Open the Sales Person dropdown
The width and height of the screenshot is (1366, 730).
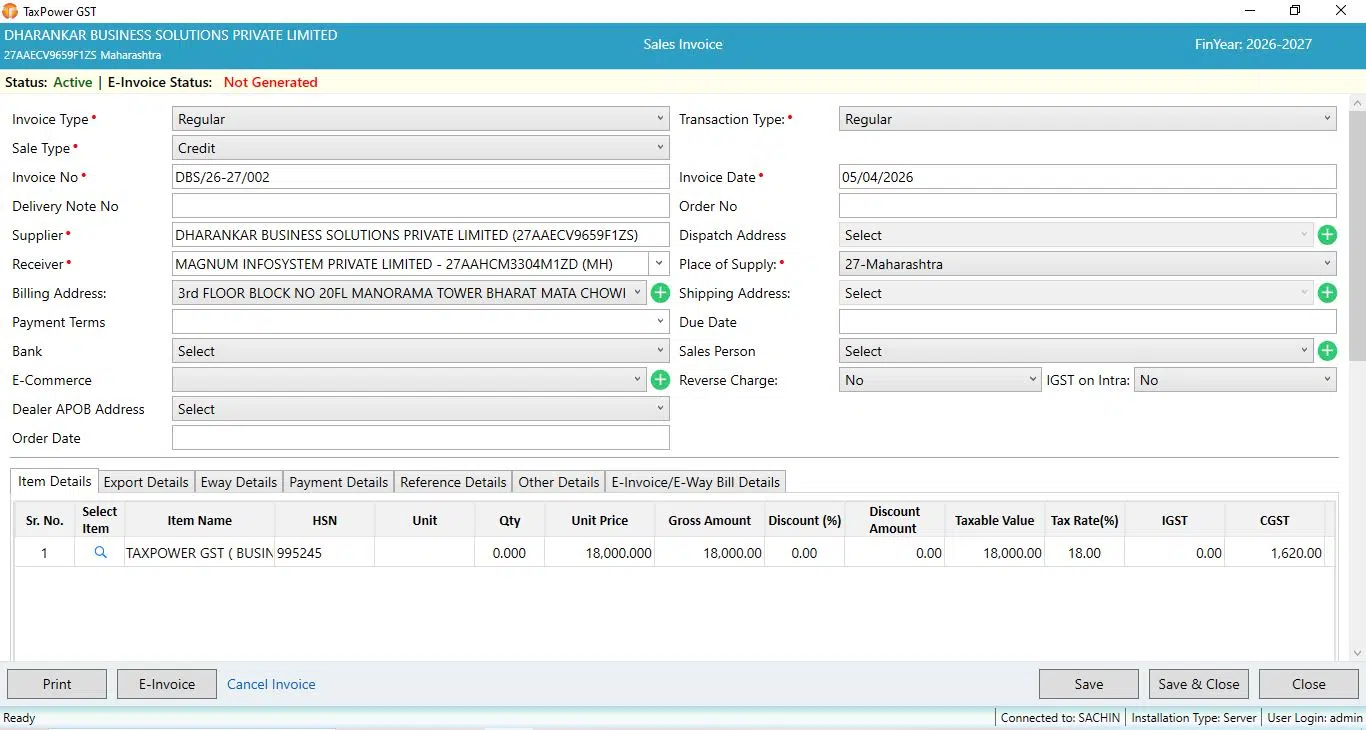(x=1076, y=351)
